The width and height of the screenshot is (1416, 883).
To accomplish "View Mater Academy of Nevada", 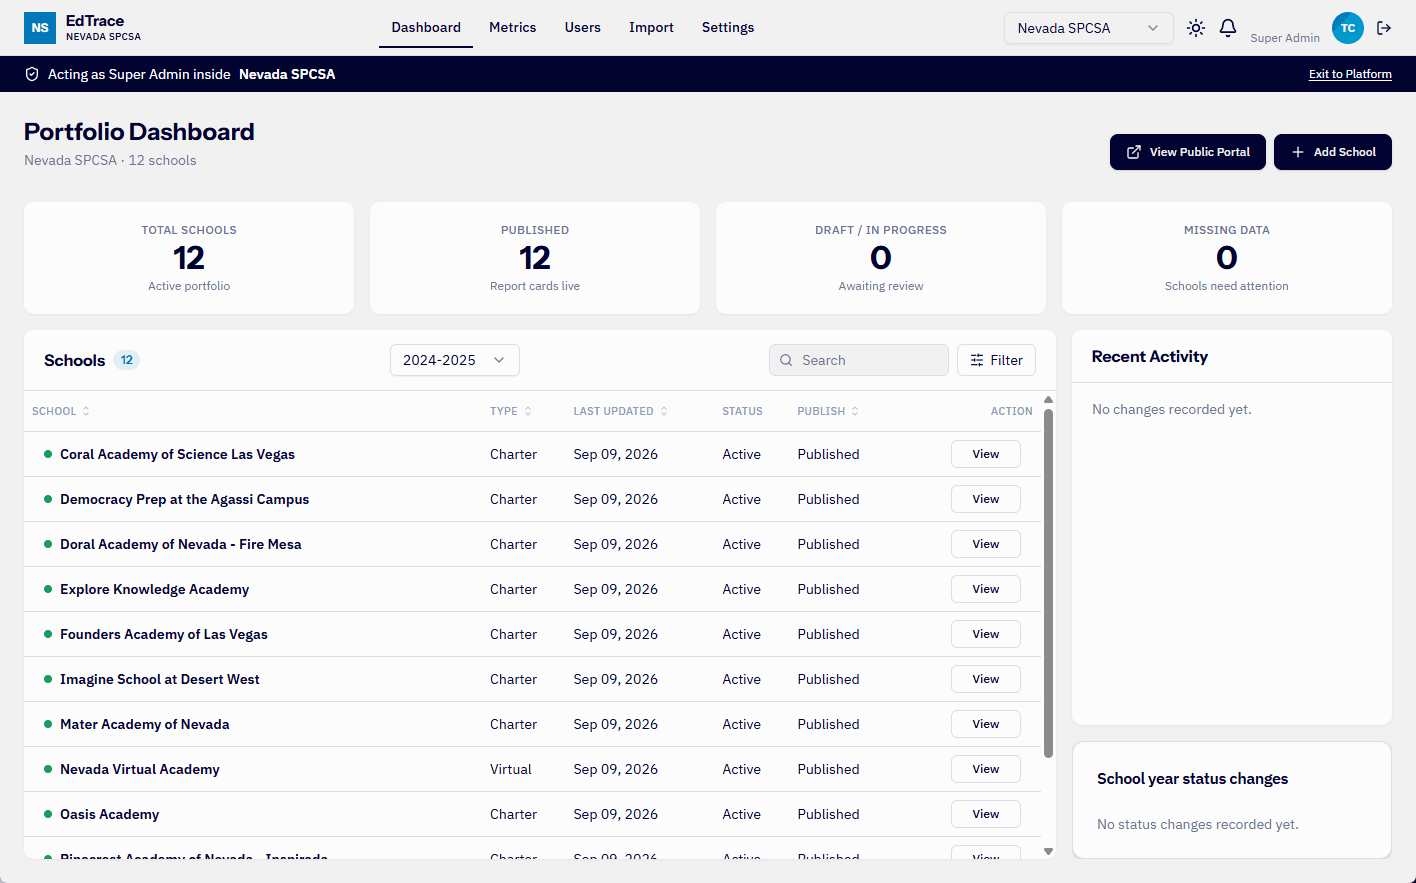I will click(986, 724).
